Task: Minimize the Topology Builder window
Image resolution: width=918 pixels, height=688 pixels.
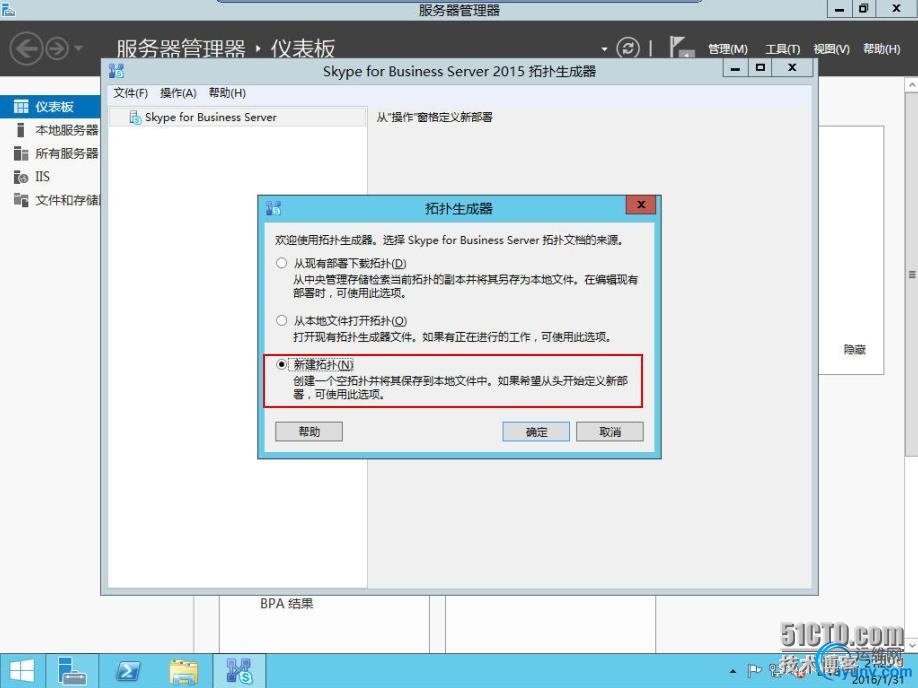Action: pyautogui.click(x=735, y=69)
